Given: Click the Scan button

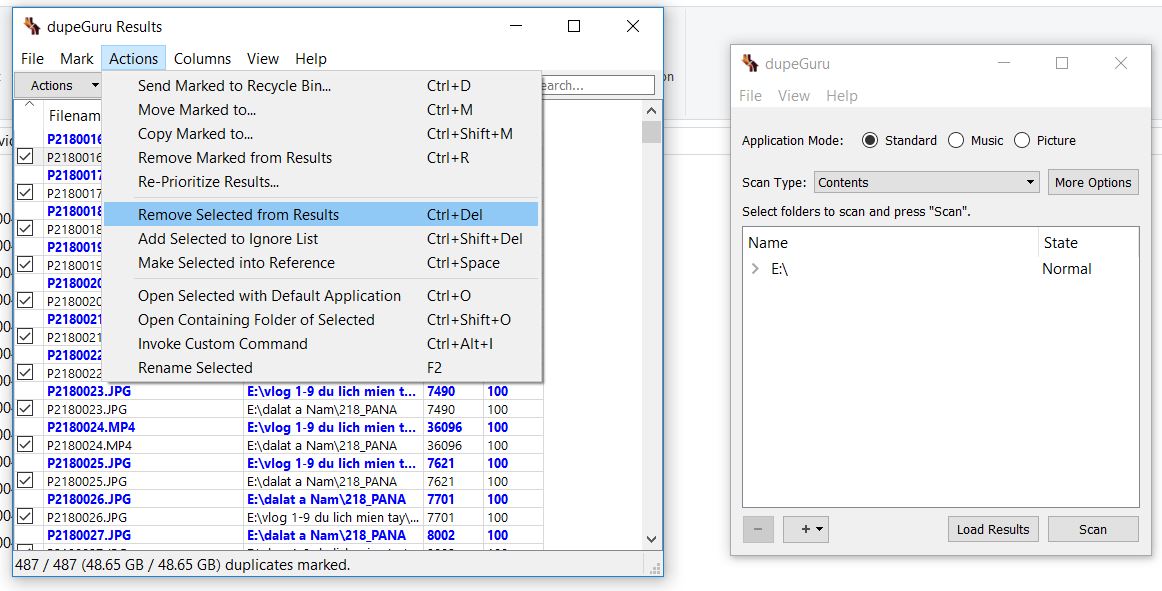Looking at the screenshot, I should click(1093, 529).
